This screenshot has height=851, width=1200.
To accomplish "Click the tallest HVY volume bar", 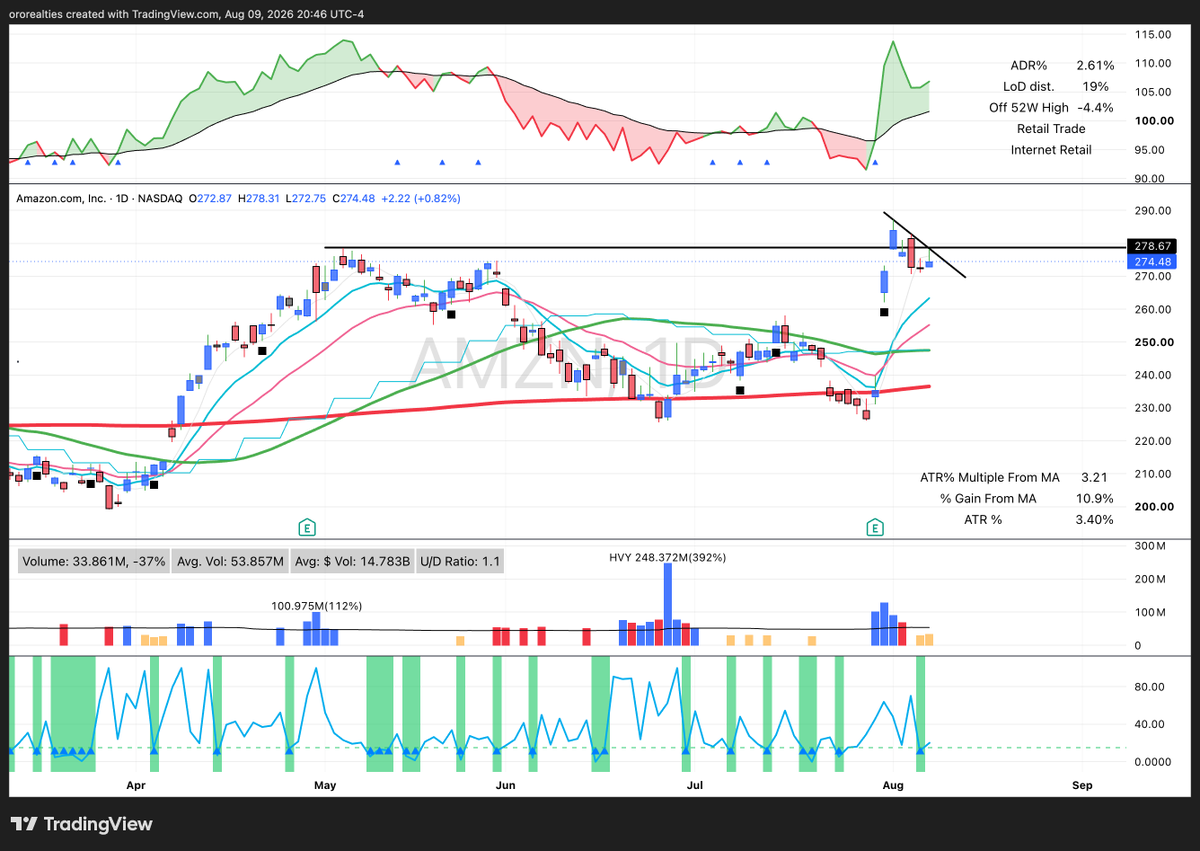I will tap(667, 605).
